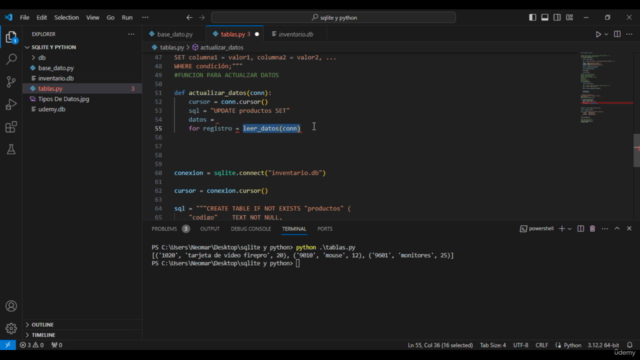Split the editor to the right
Viewport: 640px width, 360px height.
point(617,34)
